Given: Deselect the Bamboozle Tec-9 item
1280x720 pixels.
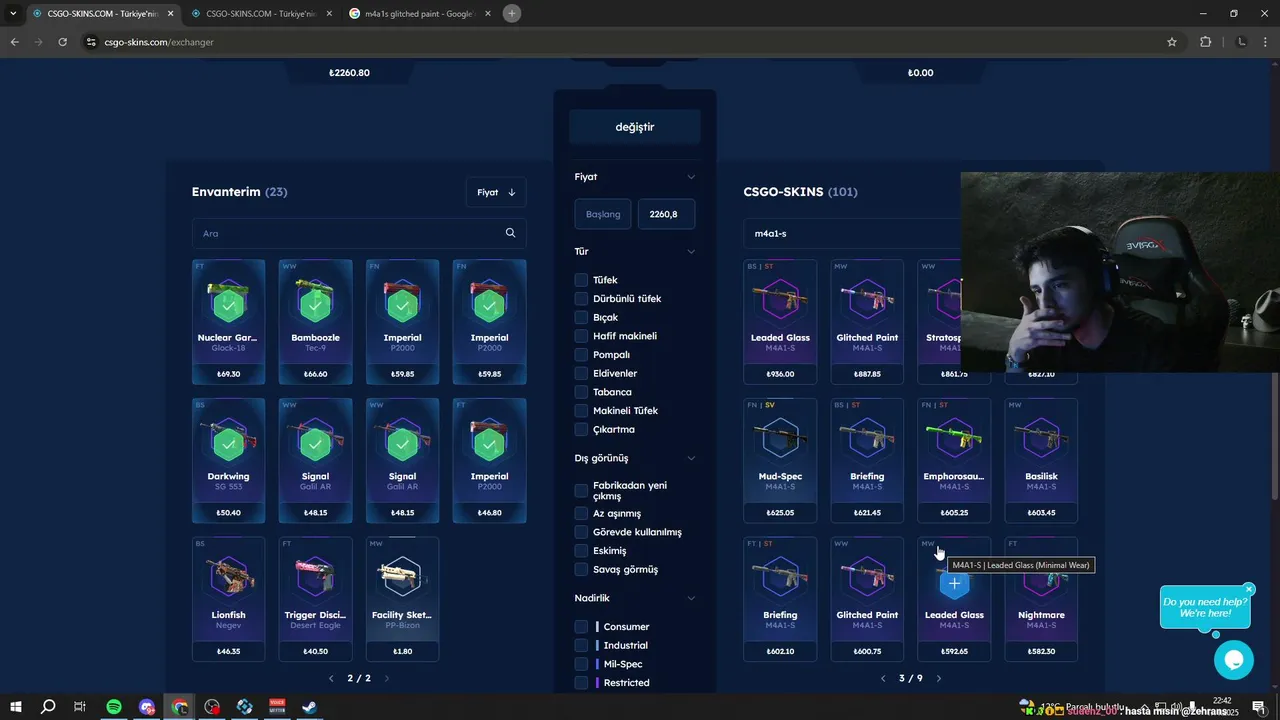Looking at the screenshot, I should 315,322.
